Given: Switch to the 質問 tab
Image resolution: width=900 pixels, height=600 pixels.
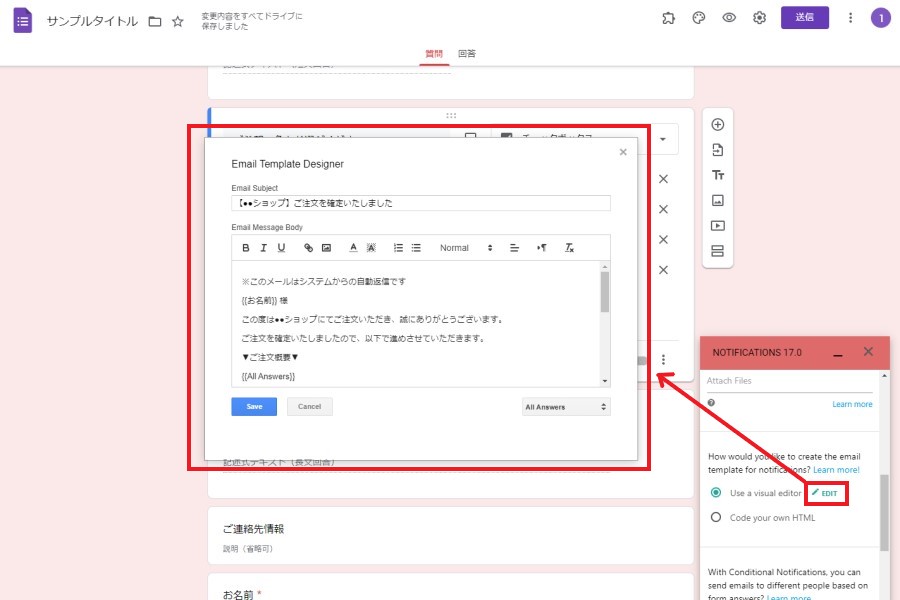Looking at the screenshot, I should [434, 53].
